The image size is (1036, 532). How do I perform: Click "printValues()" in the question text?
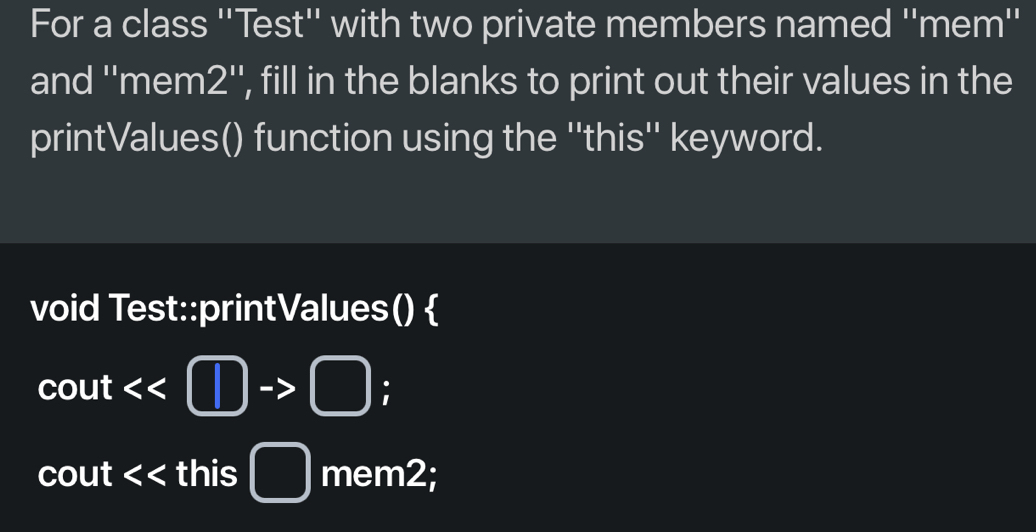(x=137, y=139)
